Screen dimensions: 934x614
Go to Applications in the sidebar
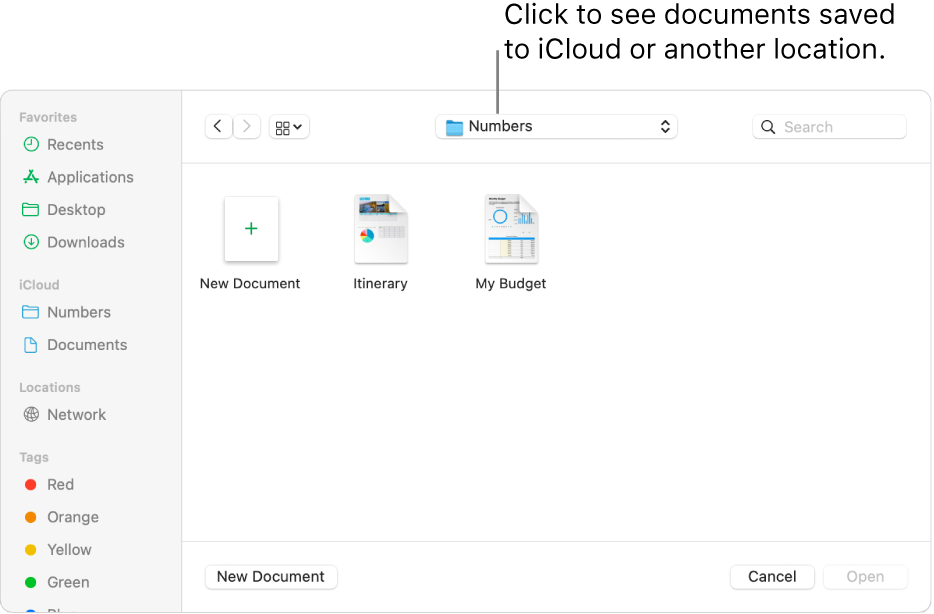click(x=90, y=177)
